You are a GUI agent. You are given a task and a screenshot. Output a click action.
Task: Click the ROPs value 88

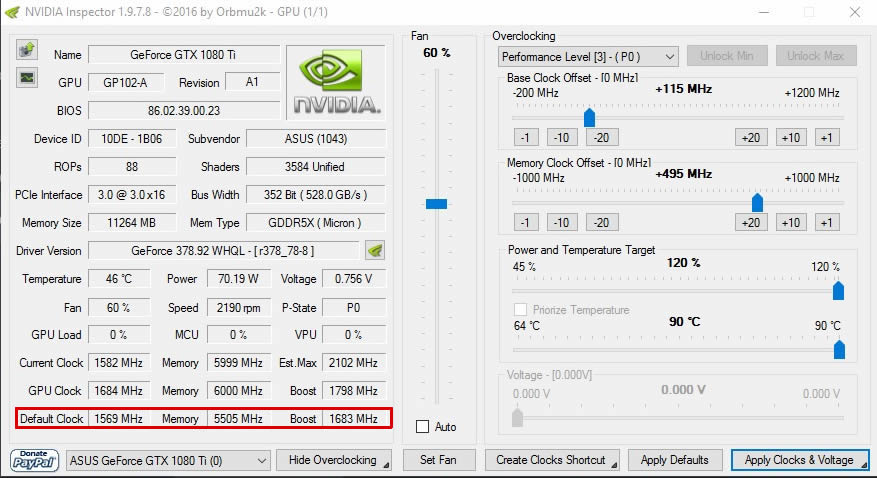[x=132, y=167]
